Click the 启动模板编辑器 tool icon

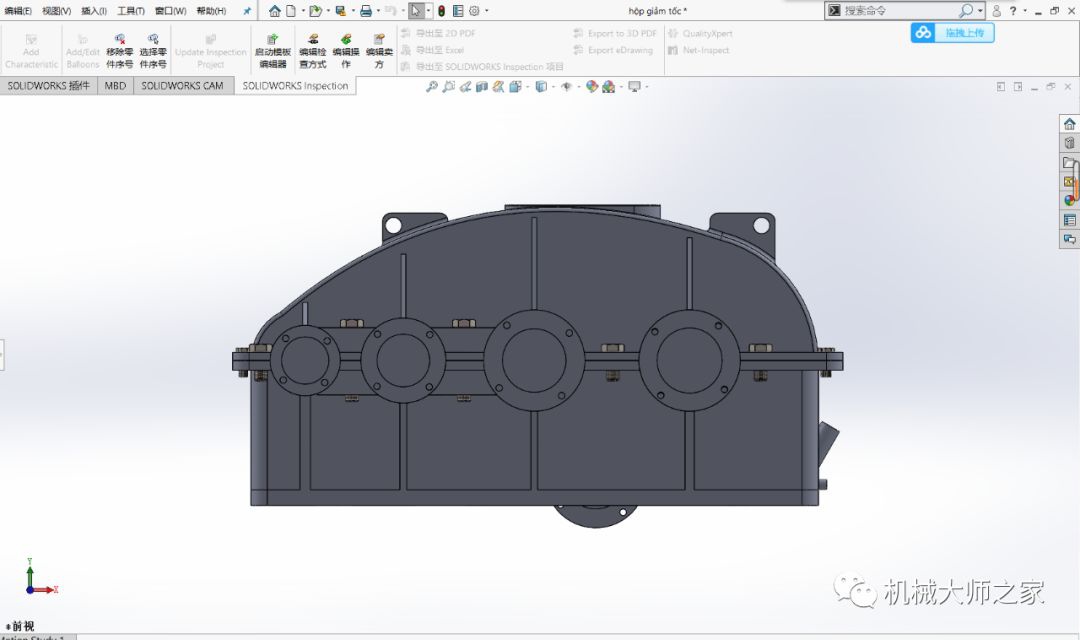click(x=273, y=39)
